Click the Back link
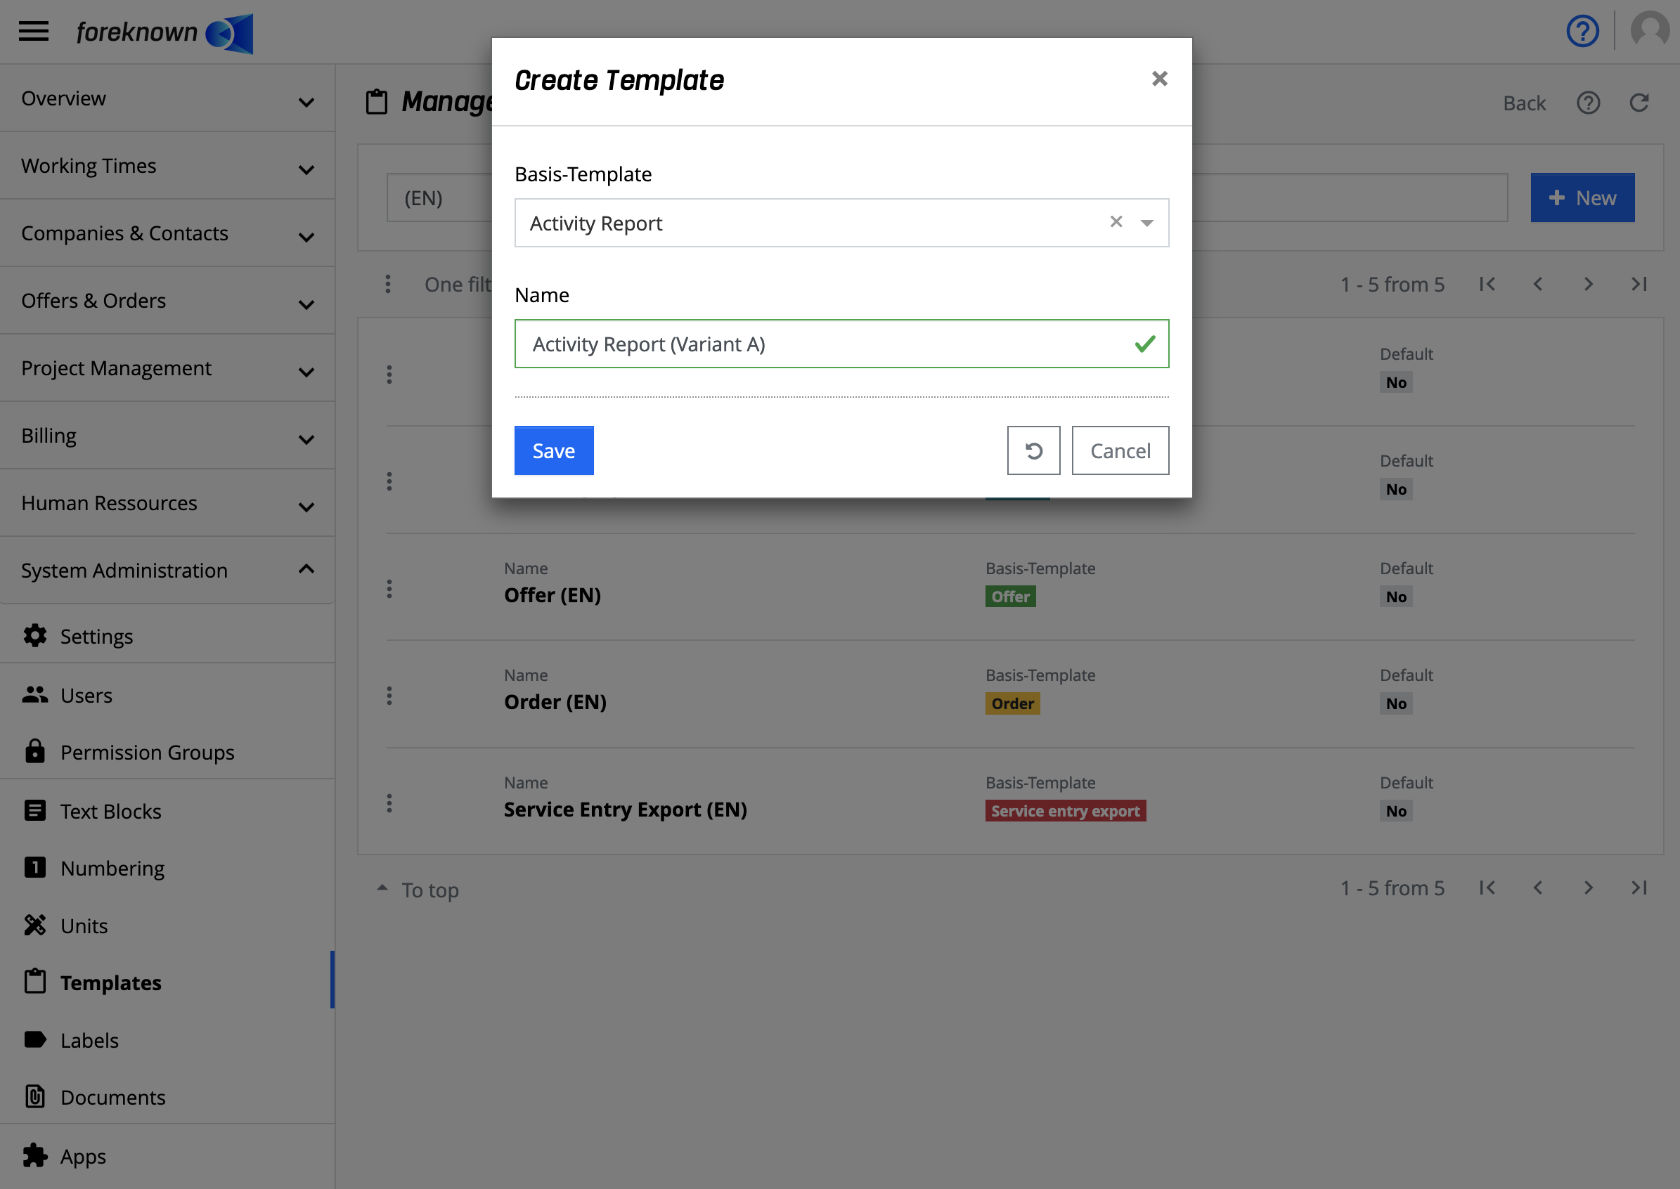This screenshot has height=1189, width=1680. (x=1524, y=103)
